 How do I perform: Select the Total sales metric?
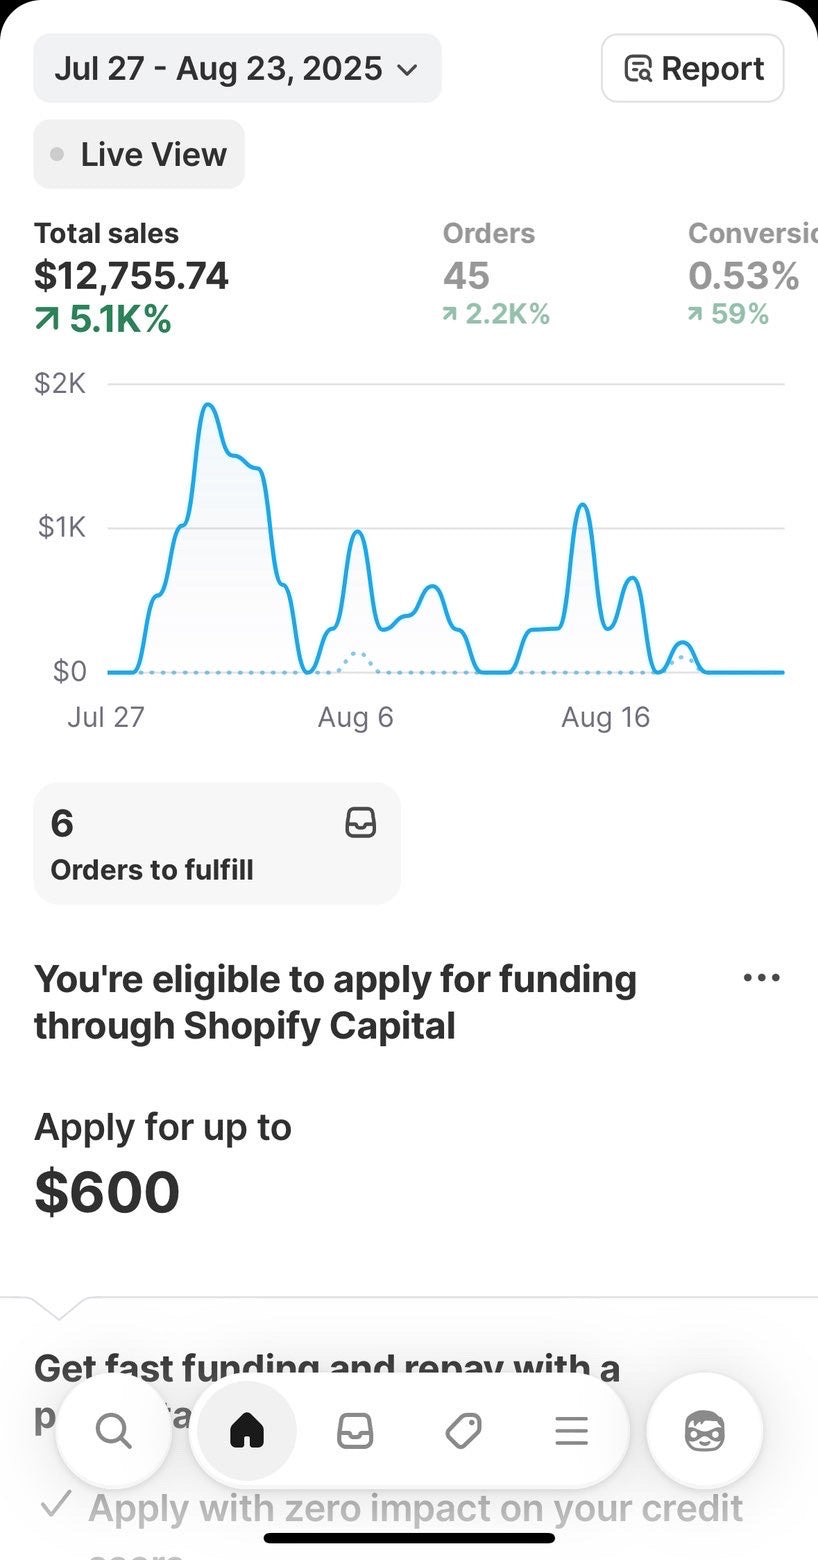pos(131,276)
